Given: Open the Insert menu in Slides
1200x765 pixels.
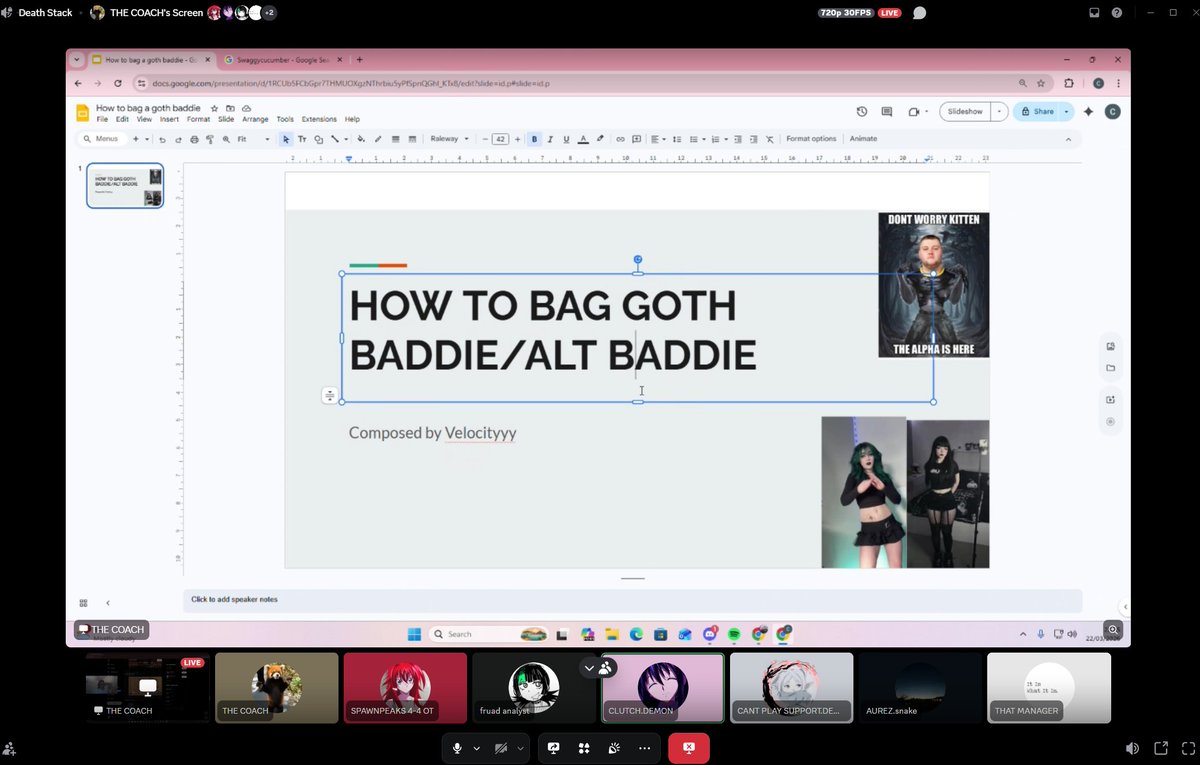Looking at the screenshot, I should point(169,119).
